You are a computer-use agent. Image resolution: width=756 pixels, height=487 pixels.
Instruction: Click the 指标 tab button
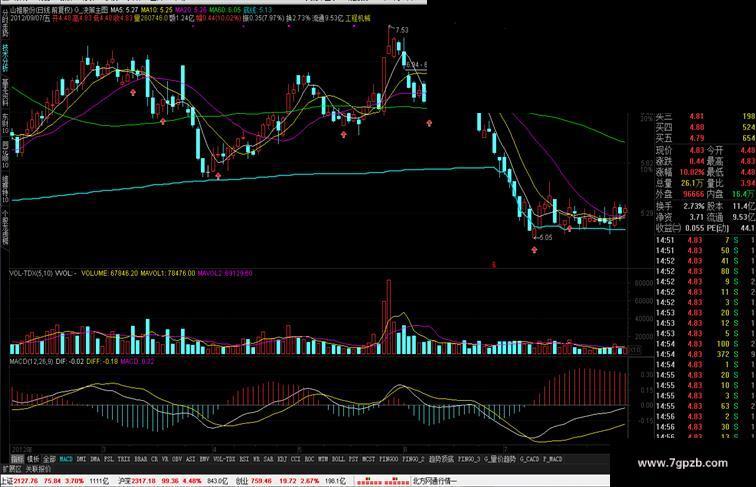(17, 459)
